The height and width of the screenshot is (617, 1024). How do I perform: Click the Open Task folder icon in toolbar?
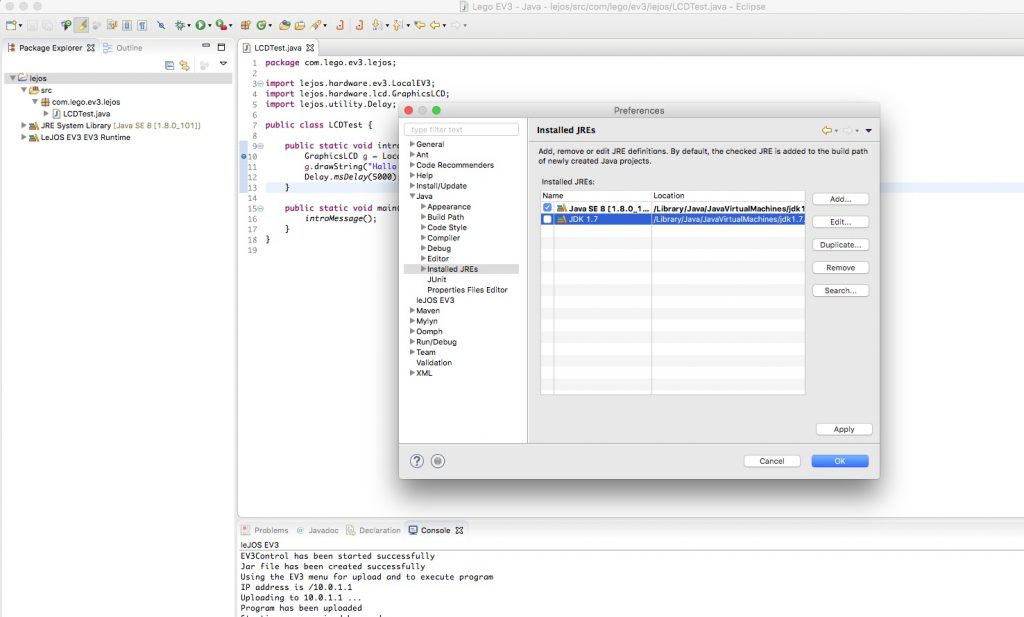[x=300, y=25]
